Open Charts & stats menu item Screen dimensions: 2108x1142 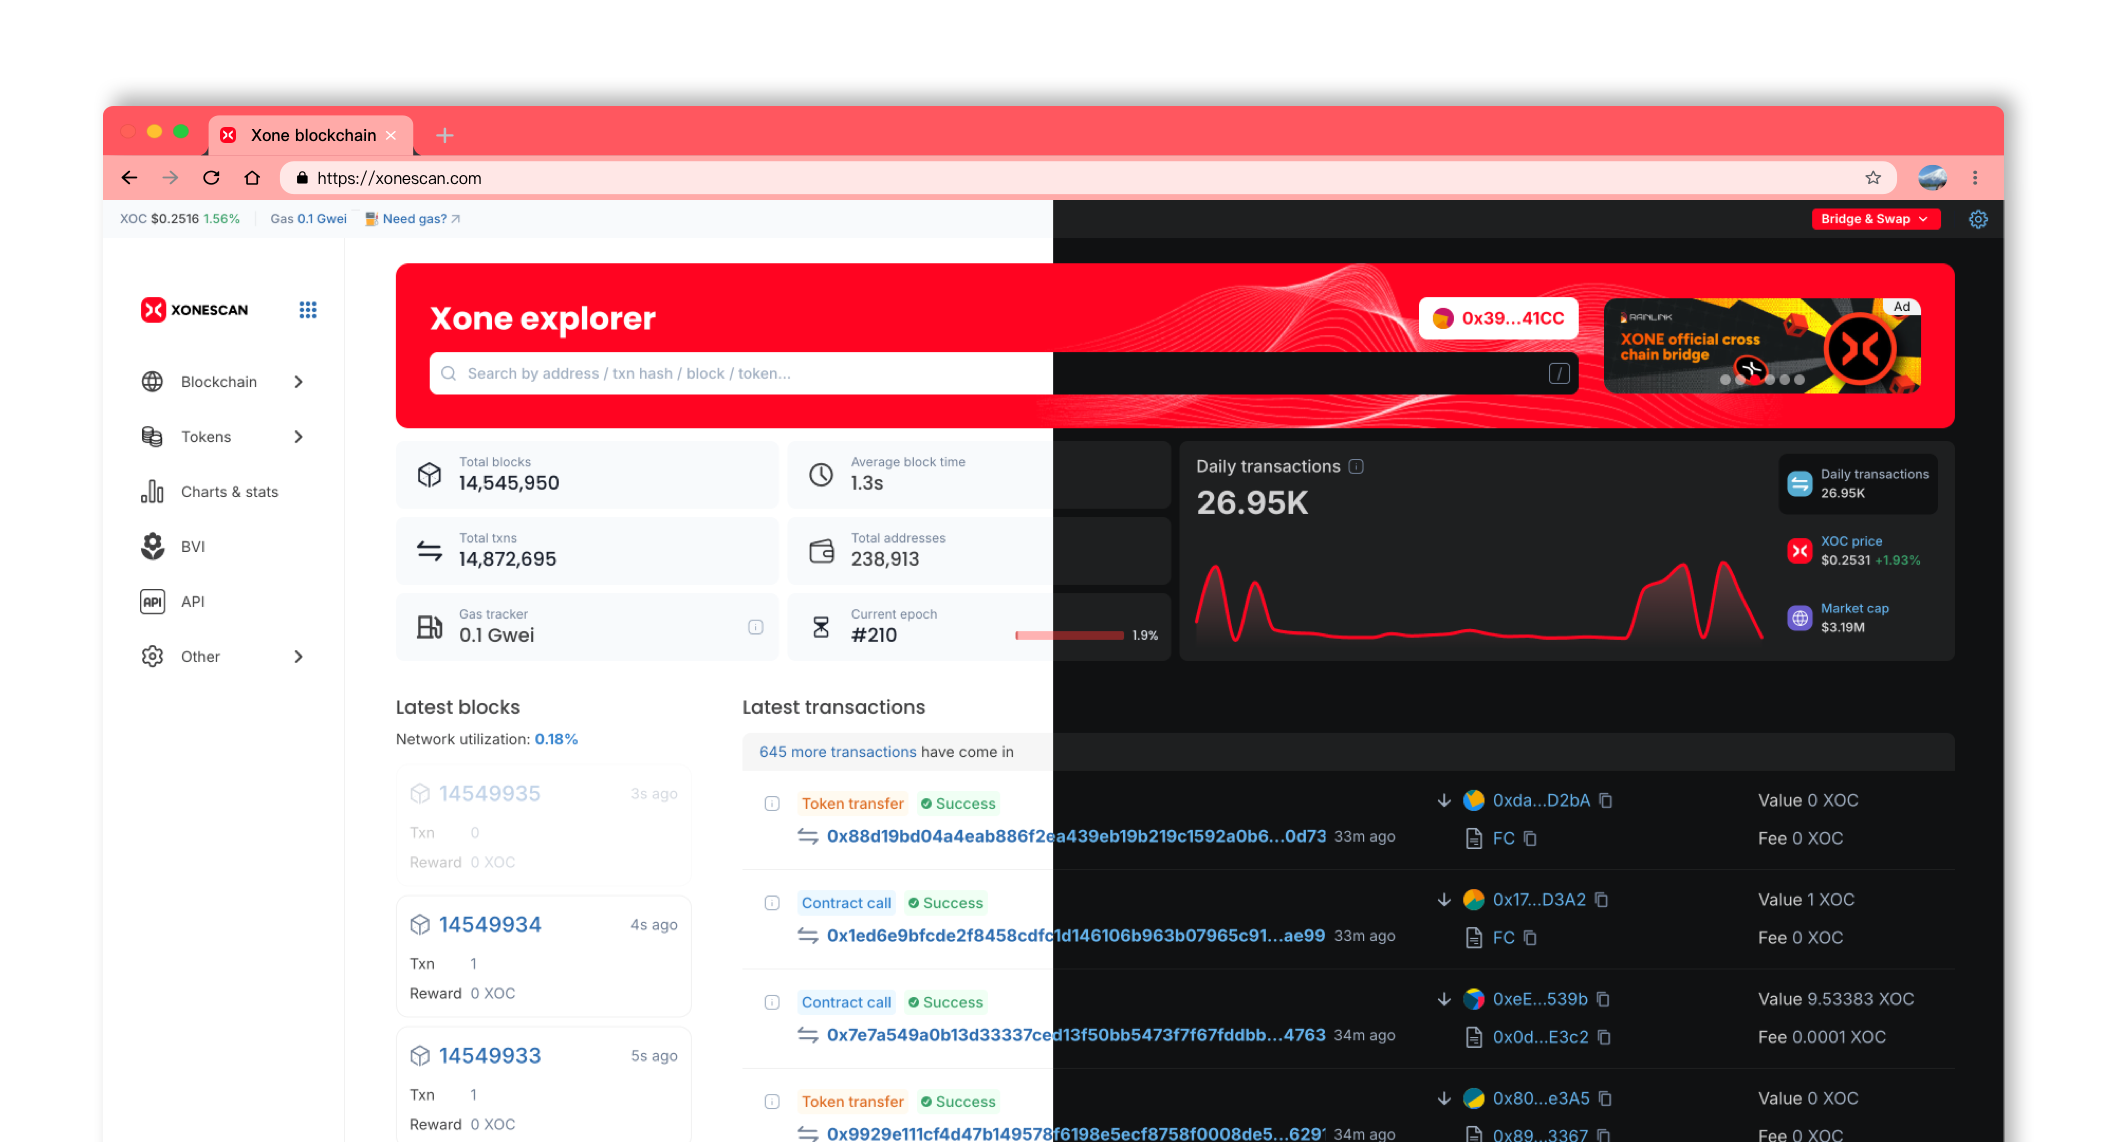(229, 492)
